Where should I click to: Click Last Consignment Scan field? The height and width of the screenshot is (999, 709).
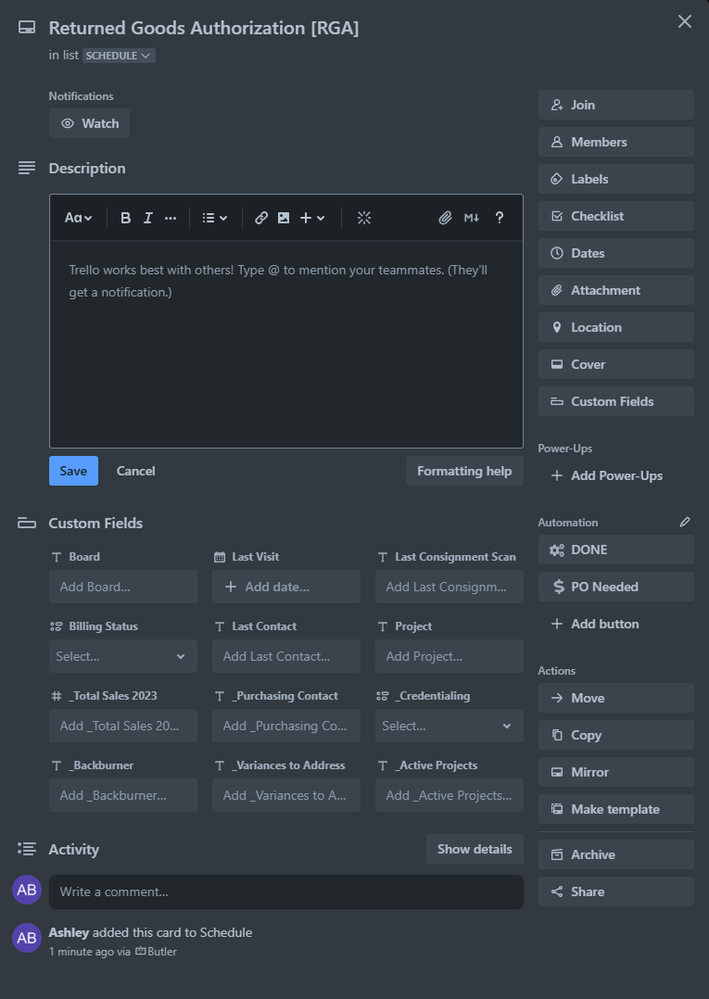(x=449, y=587)
